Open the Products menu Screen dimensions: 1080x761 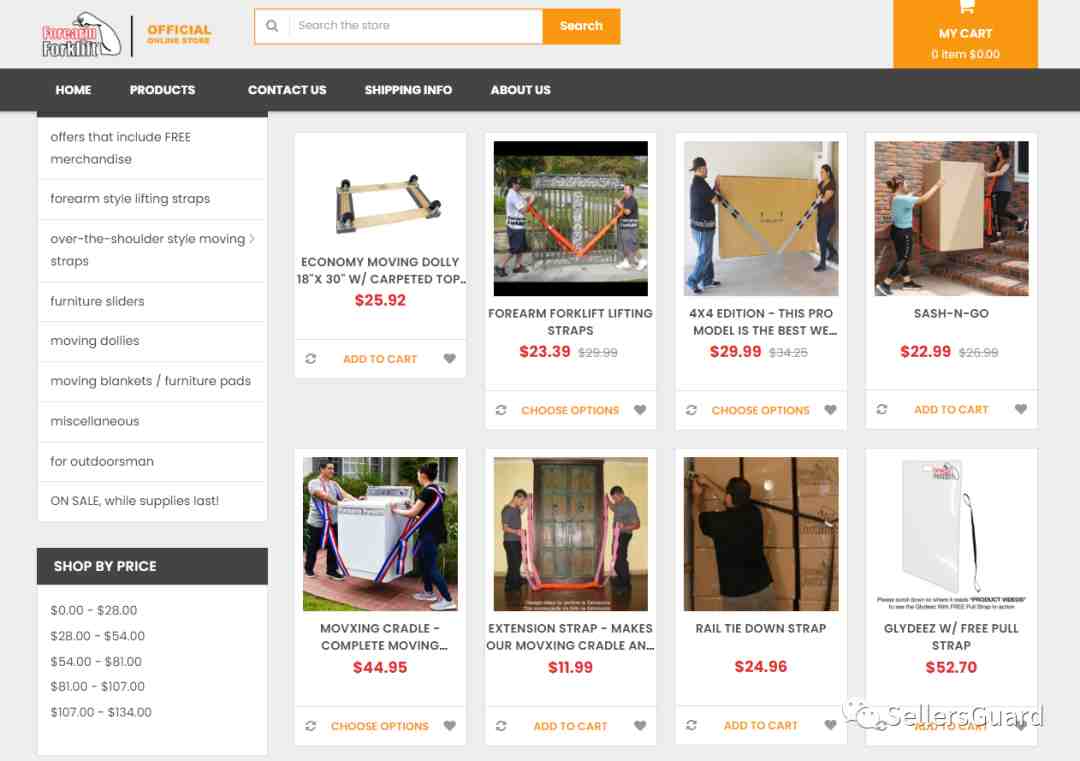163,90
